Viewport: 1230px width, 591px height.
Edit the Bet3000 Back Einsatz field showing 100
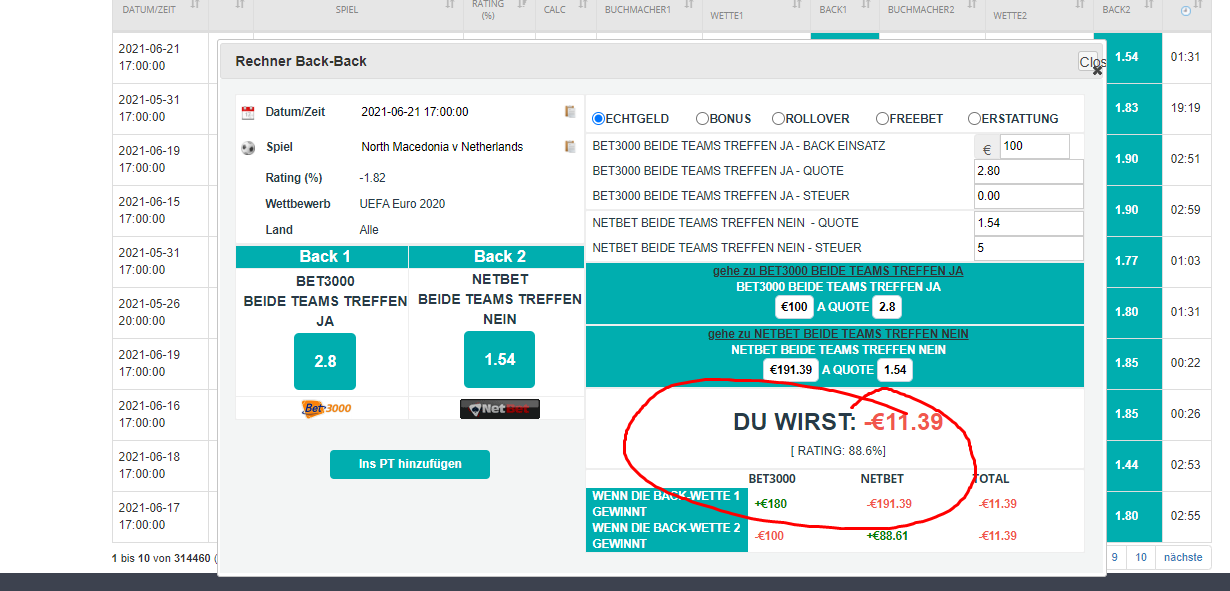(1034, 147)
